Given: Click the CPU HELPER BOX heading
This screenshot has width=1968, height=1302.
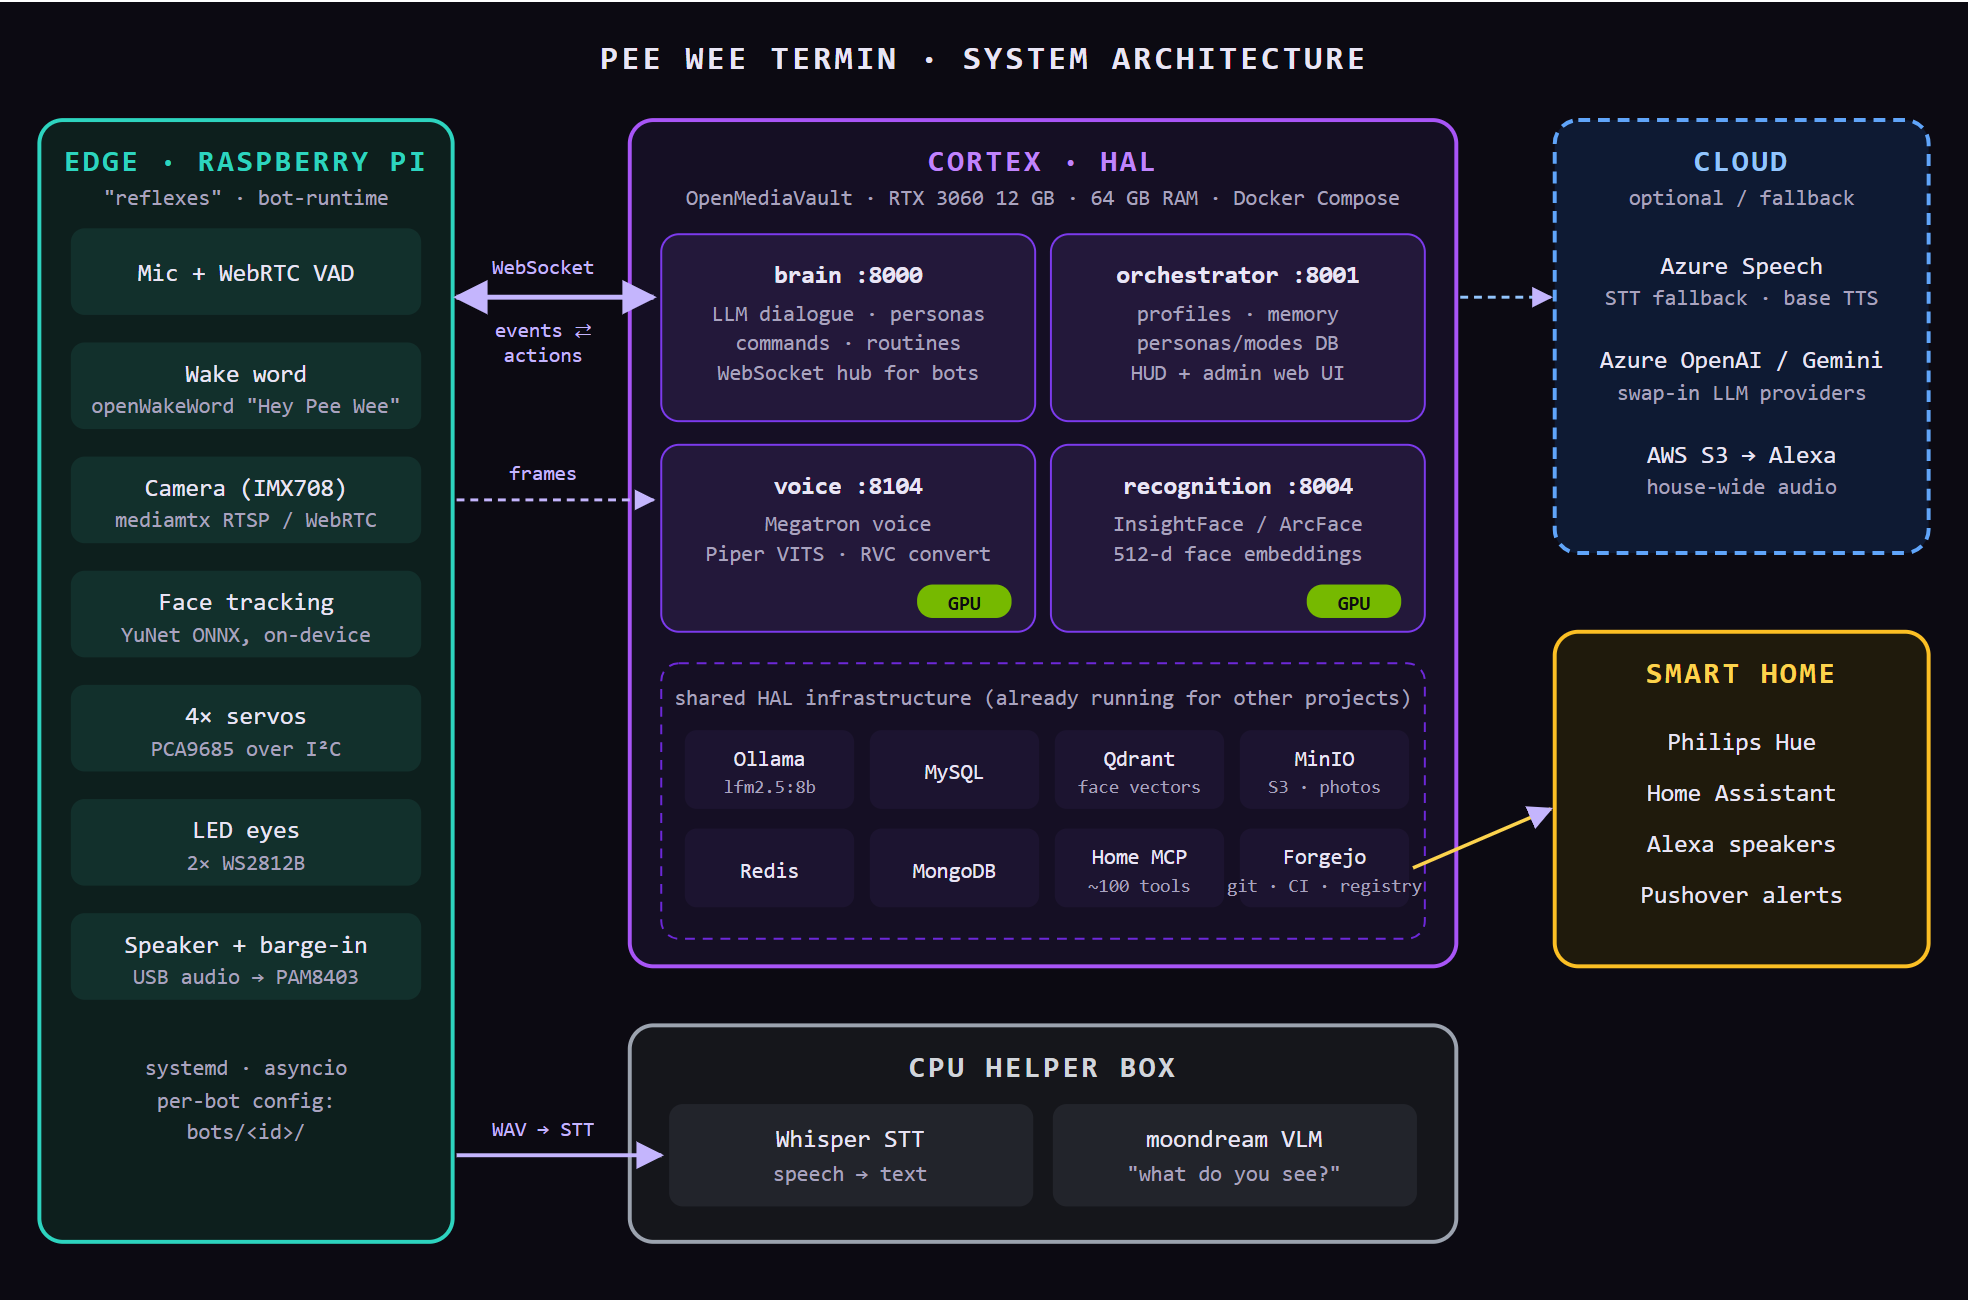Looking at the screenshot, I should pos(1042,1068).
